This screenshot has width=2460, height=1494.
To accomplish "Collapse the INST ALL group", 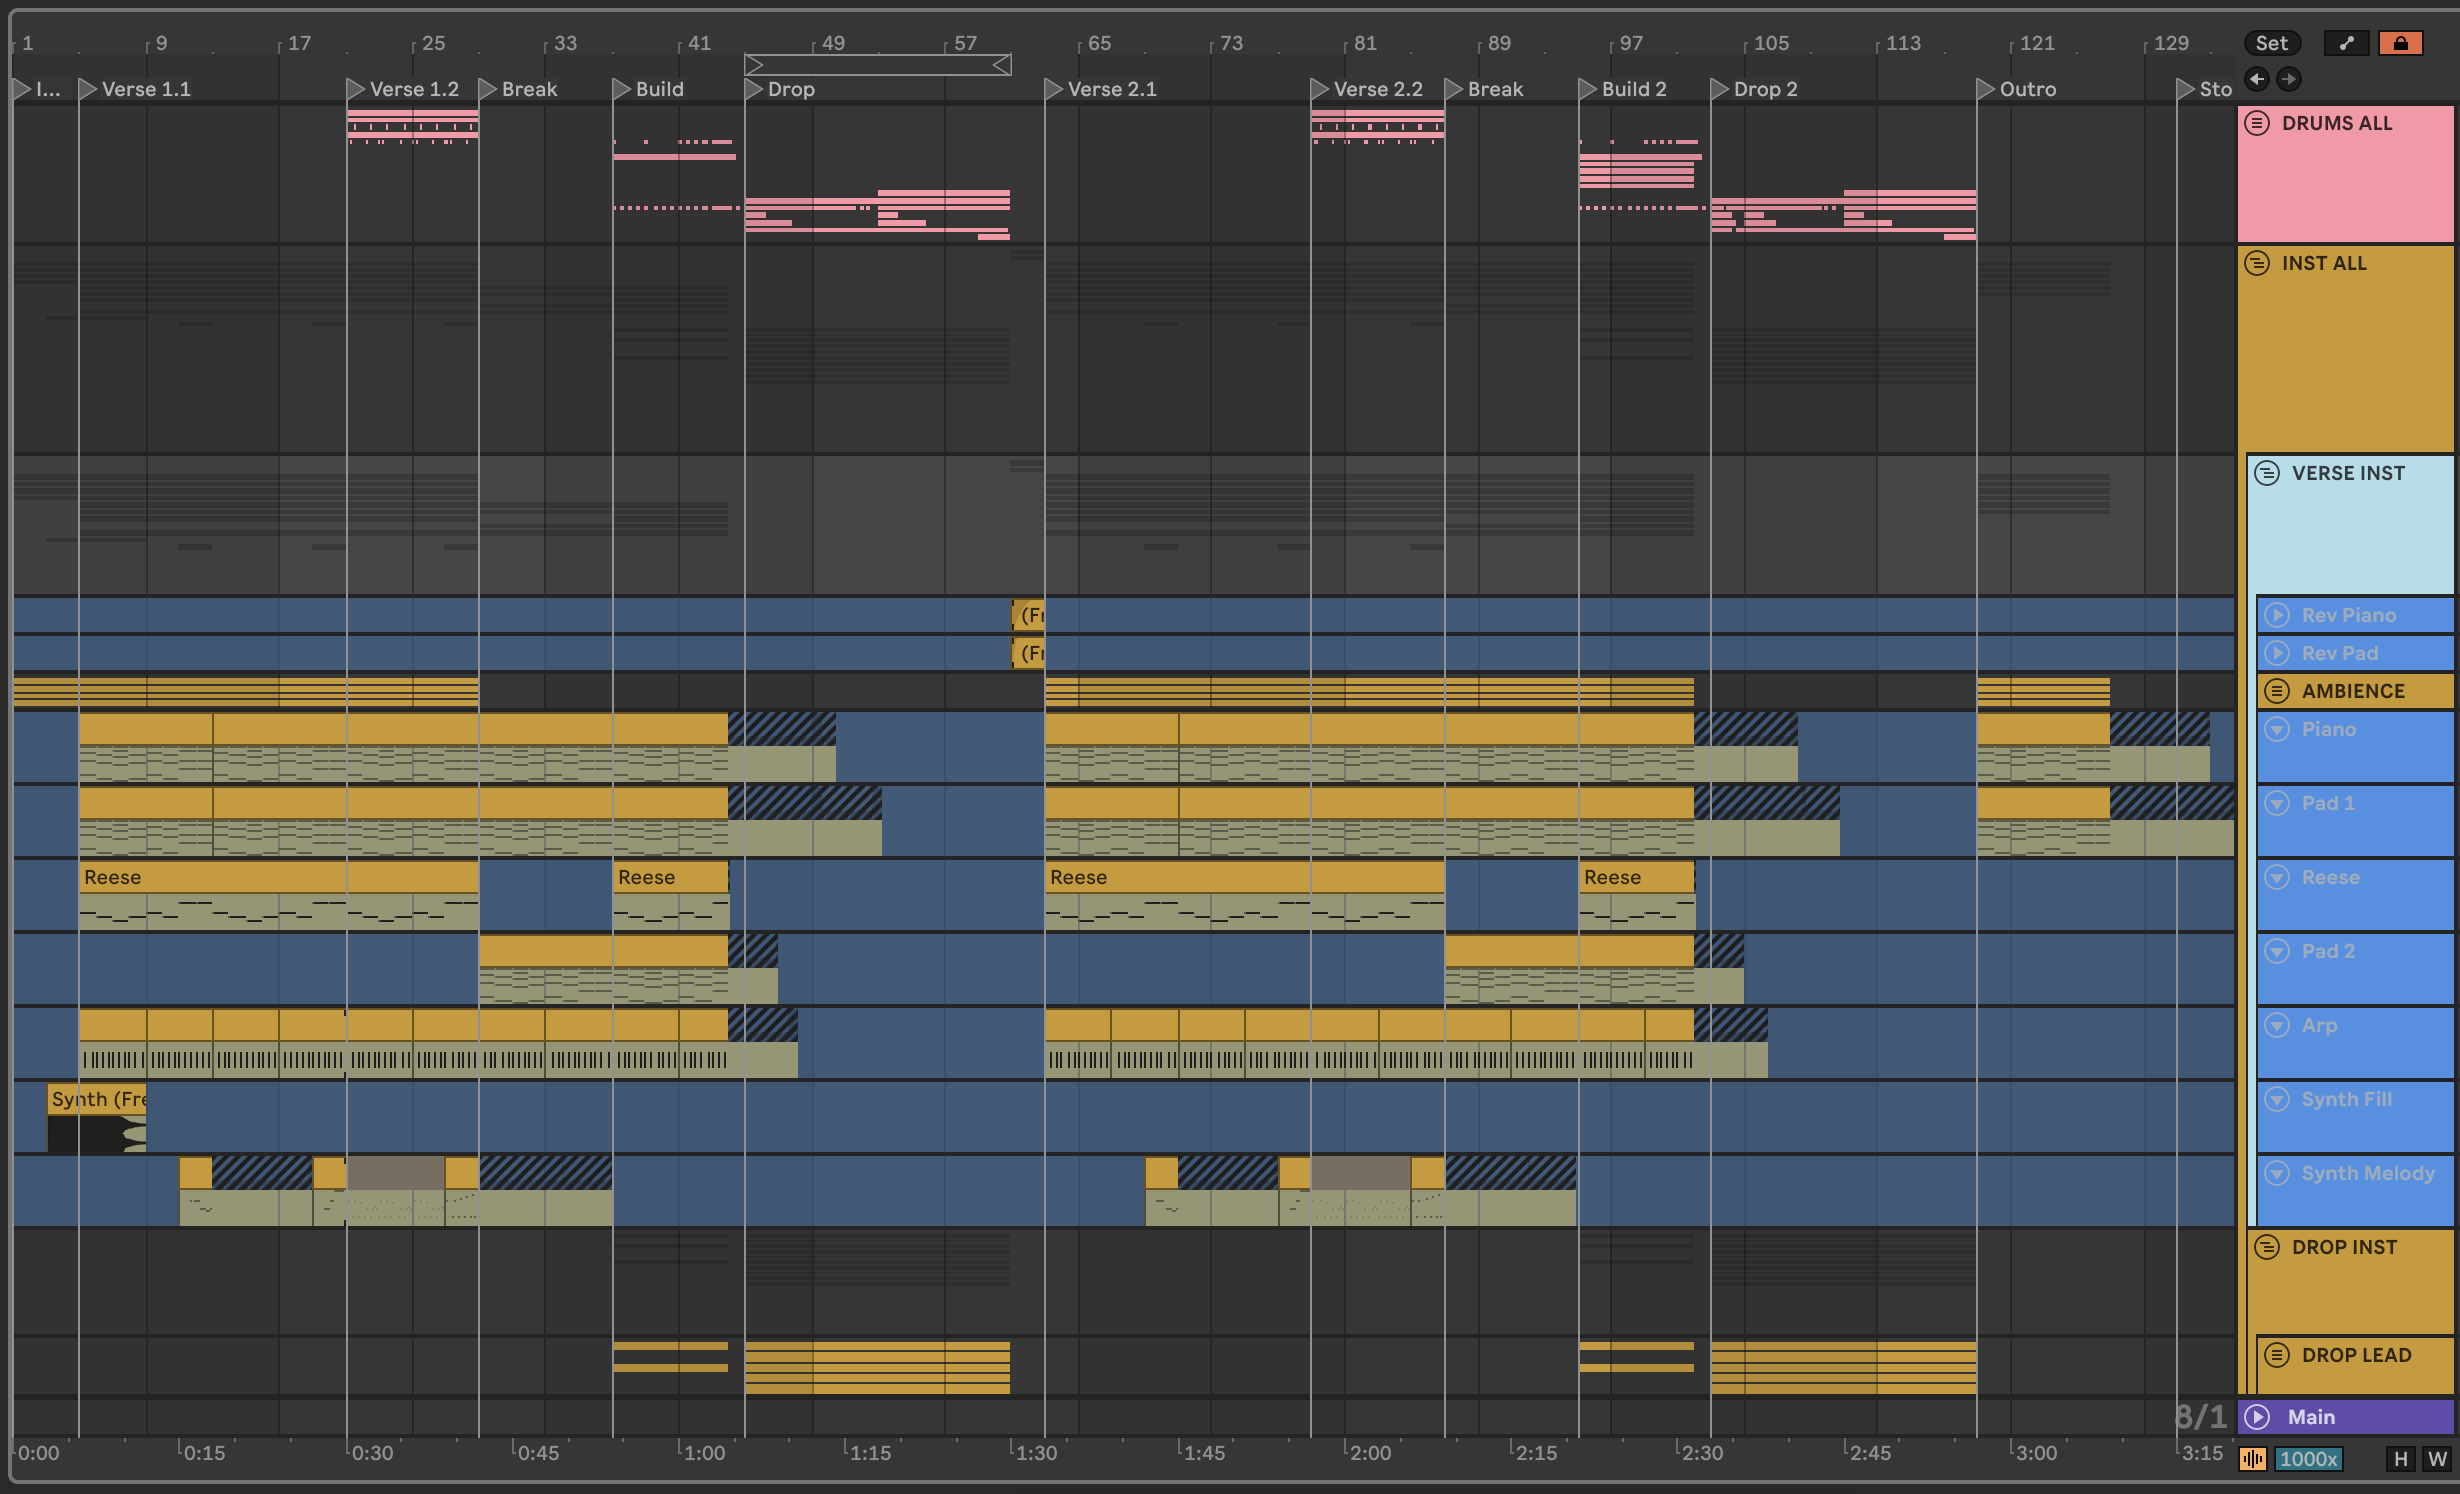I will tap(2257, 263).
